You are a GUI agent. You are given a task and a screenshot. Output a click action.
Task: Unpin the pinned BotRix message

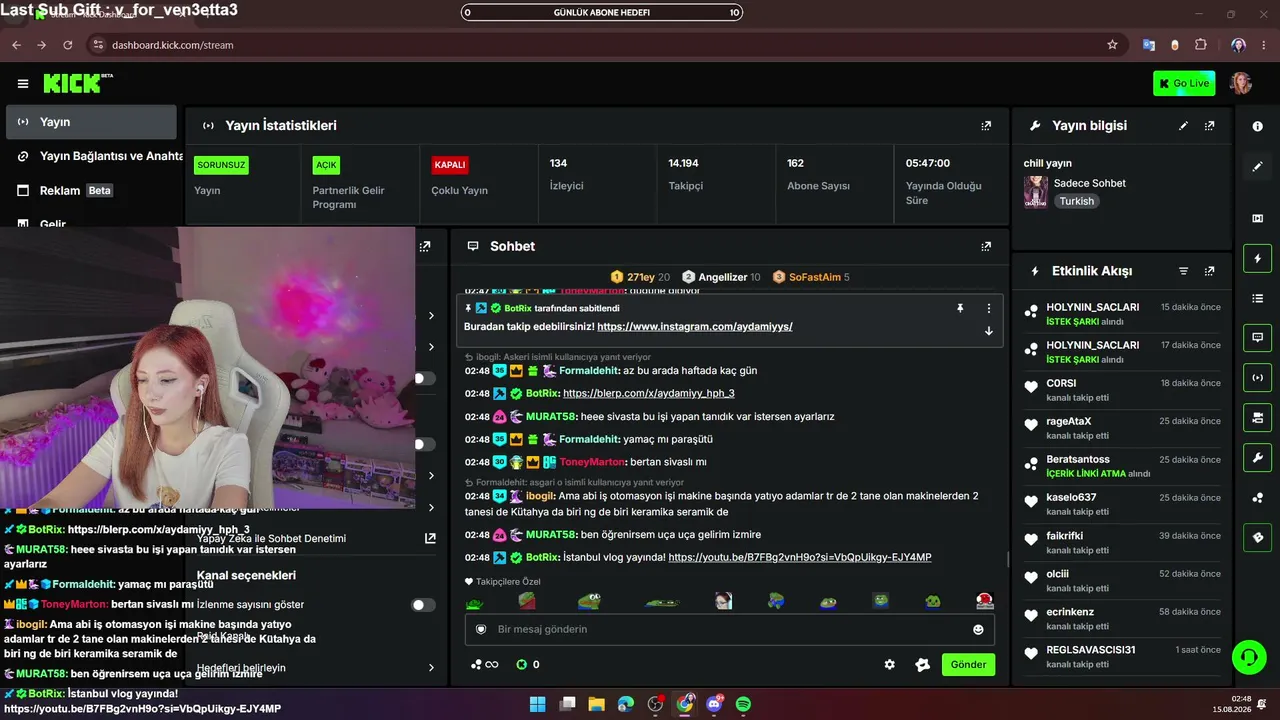coord(960,308)
